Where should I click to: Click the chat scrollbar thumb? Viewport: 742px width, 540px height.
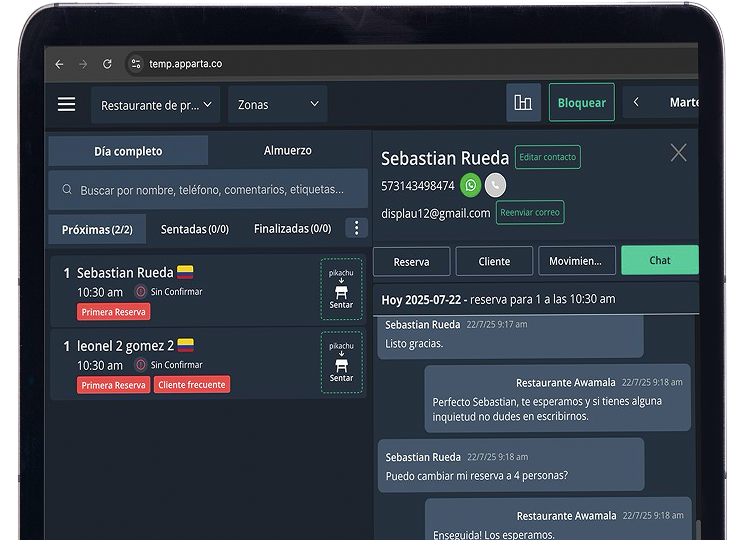pos(698,529)
